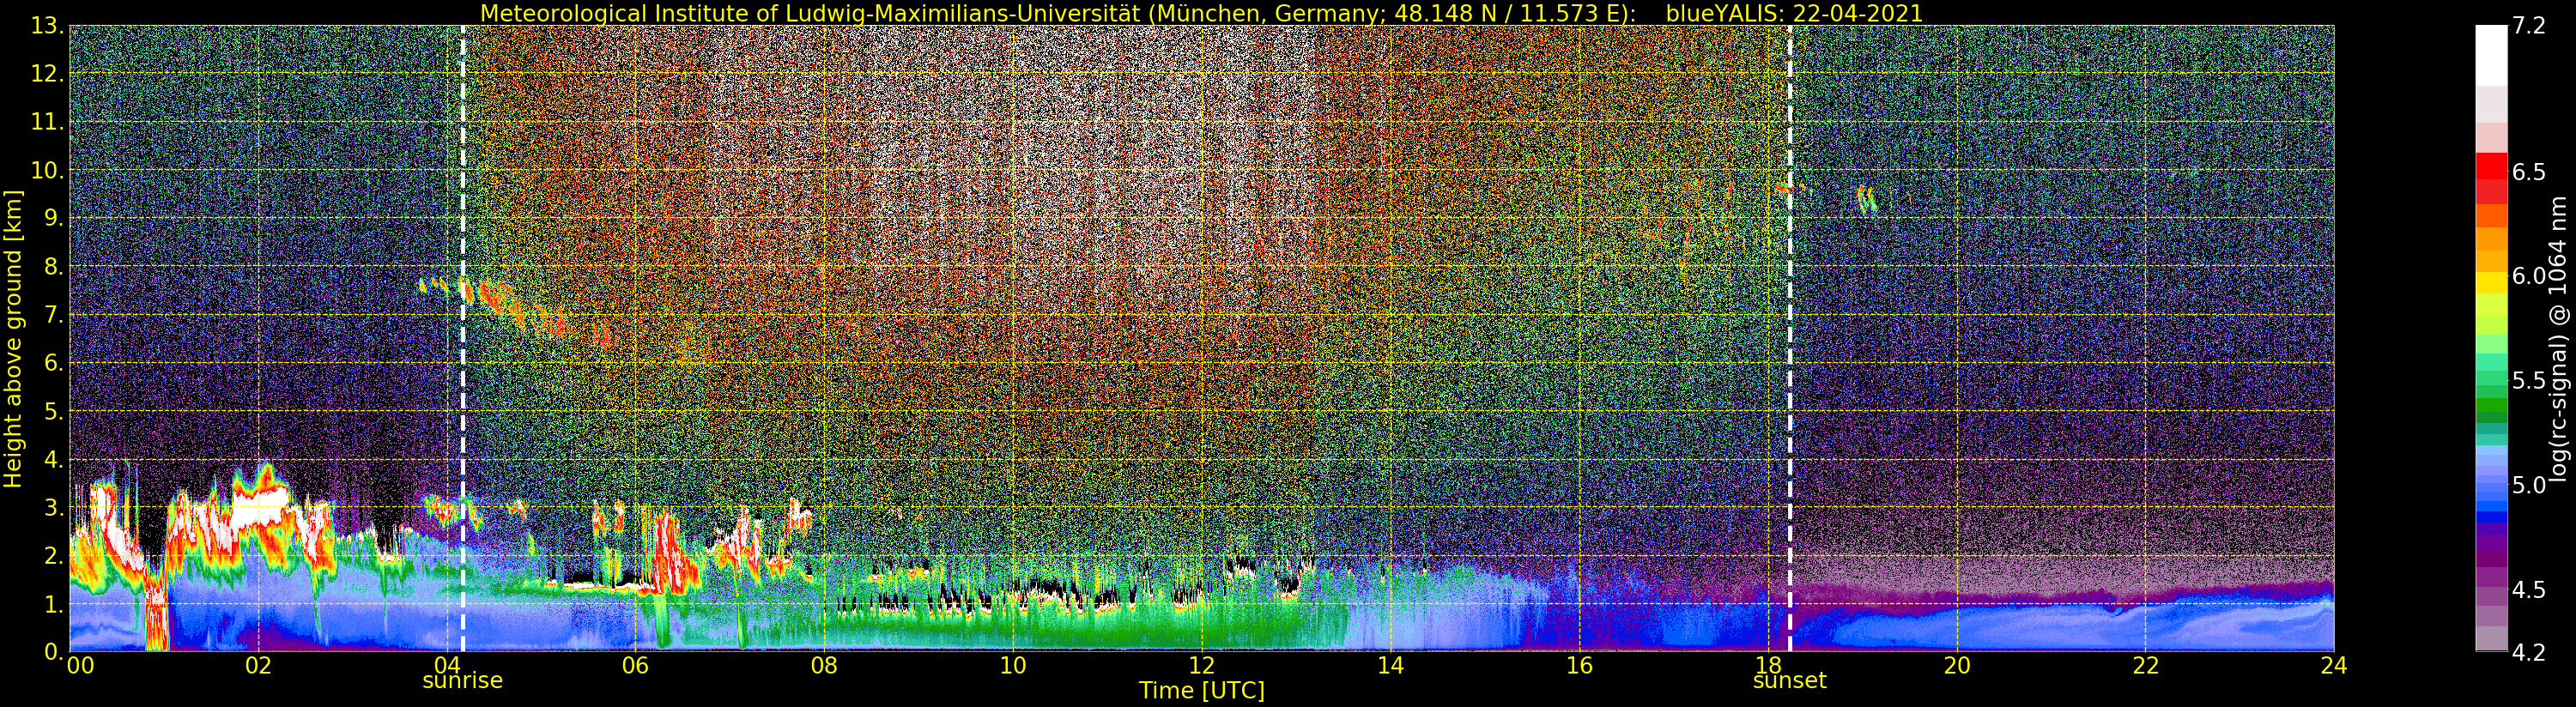Click the 5.5 colorbar tick value

2529,381
